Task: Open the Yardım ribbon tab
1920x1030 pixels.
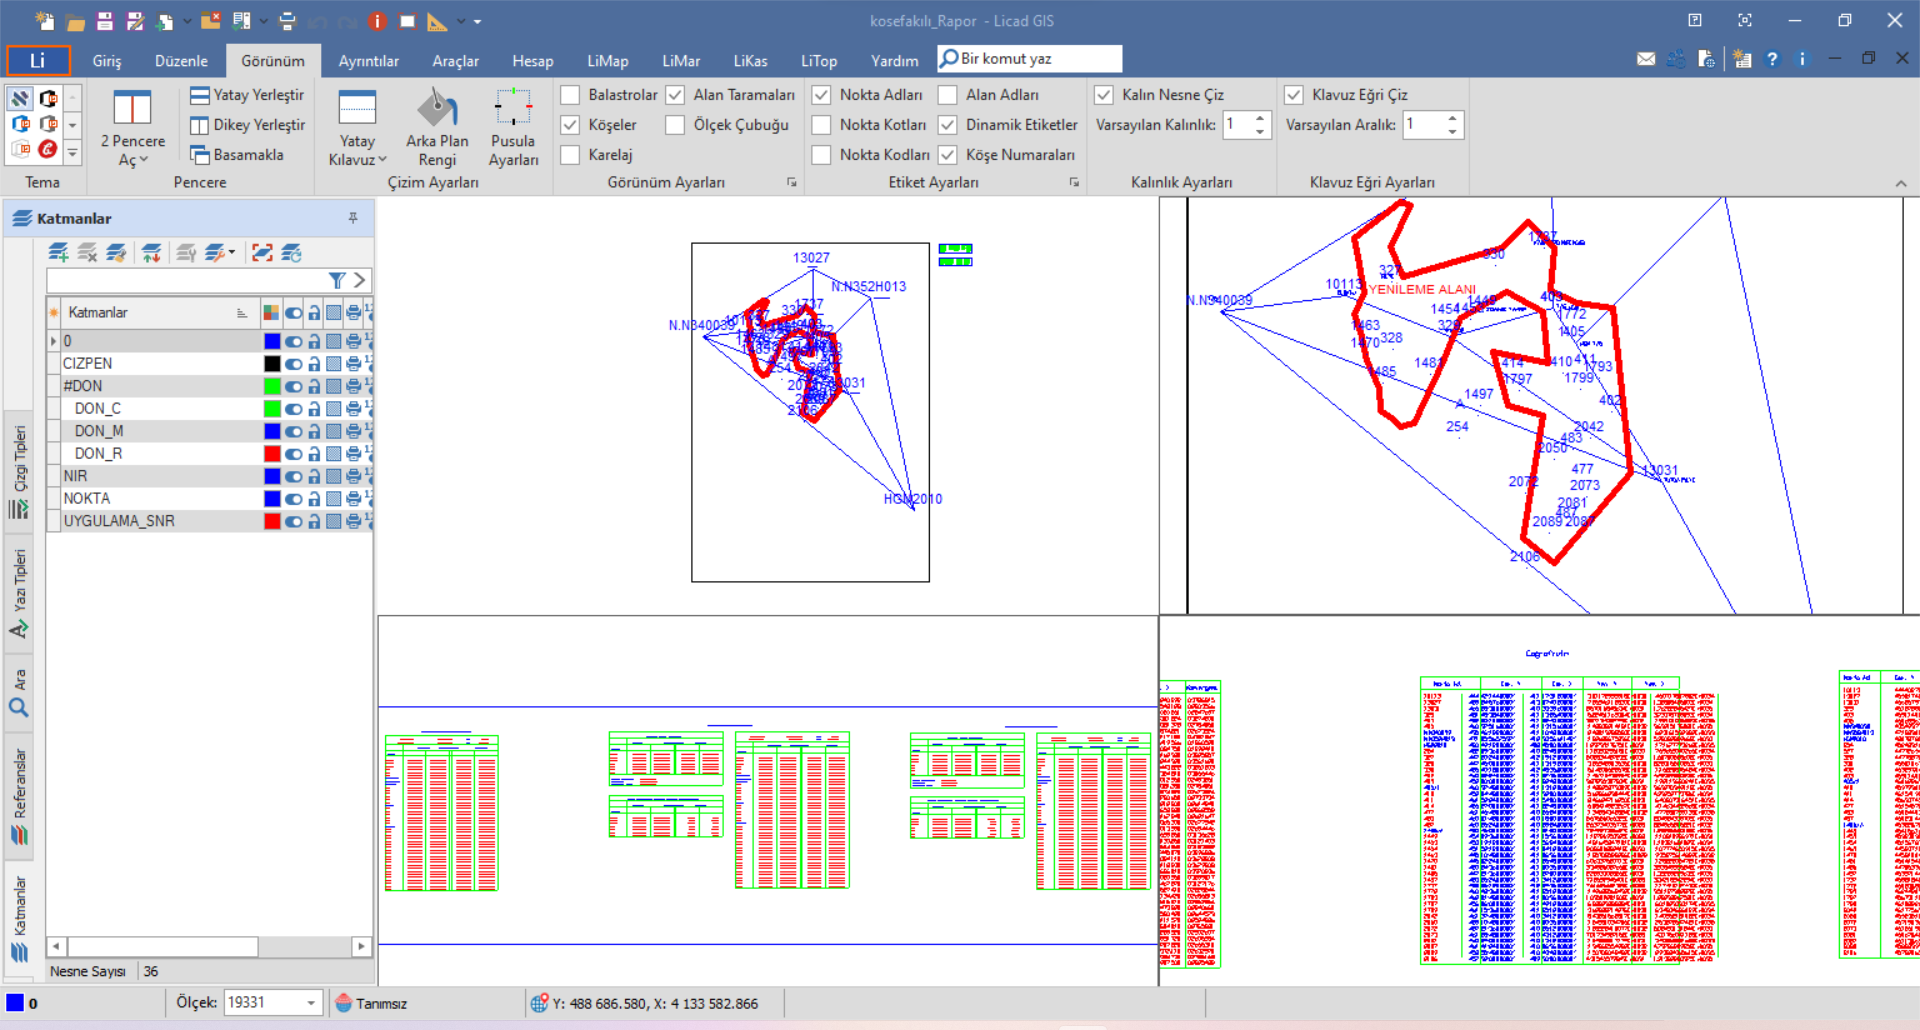Action: pos(894,61)
